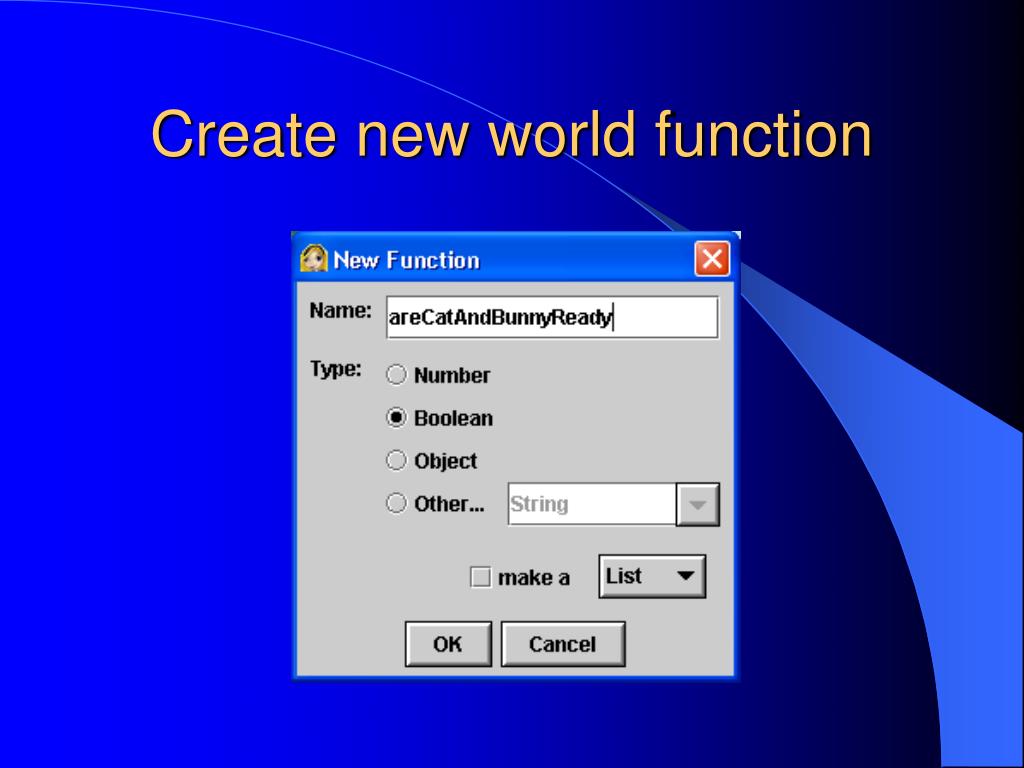
Task: Confirm with the OK button
Action: tap(448, 644)
